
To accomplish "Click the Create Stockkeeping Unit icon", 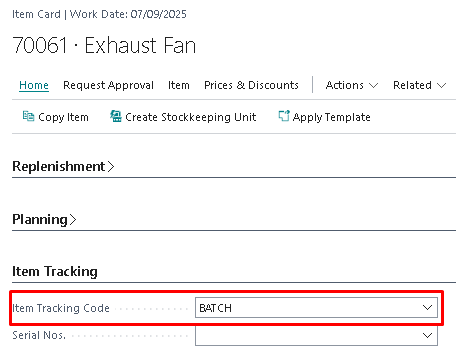I will [116, 116].
